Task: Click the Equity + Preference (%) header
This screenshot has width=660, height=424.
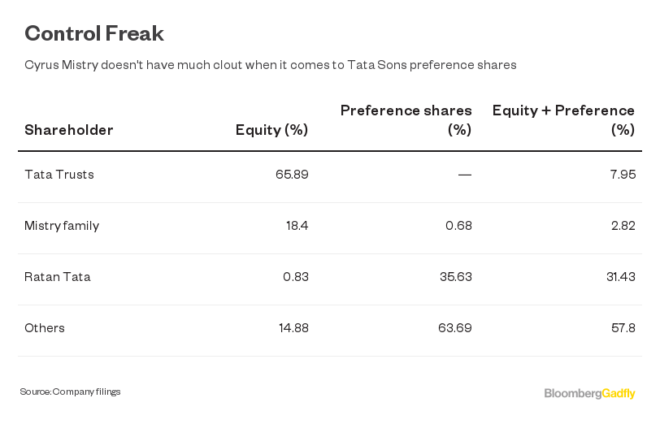Action: pyautogui.click(x=564, y=119)
